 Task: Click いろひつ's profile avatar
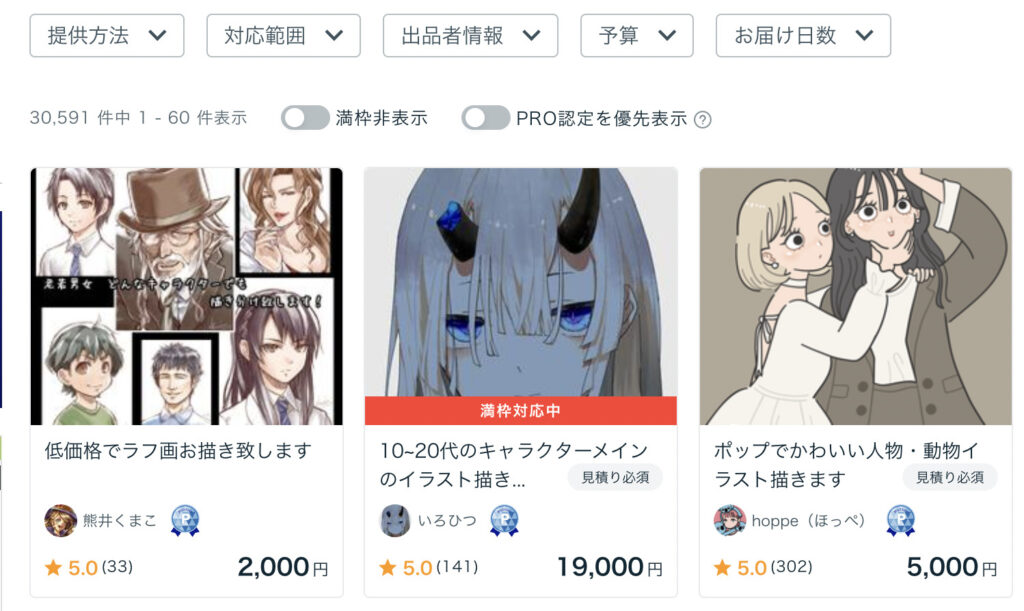[x=395, y=520]
